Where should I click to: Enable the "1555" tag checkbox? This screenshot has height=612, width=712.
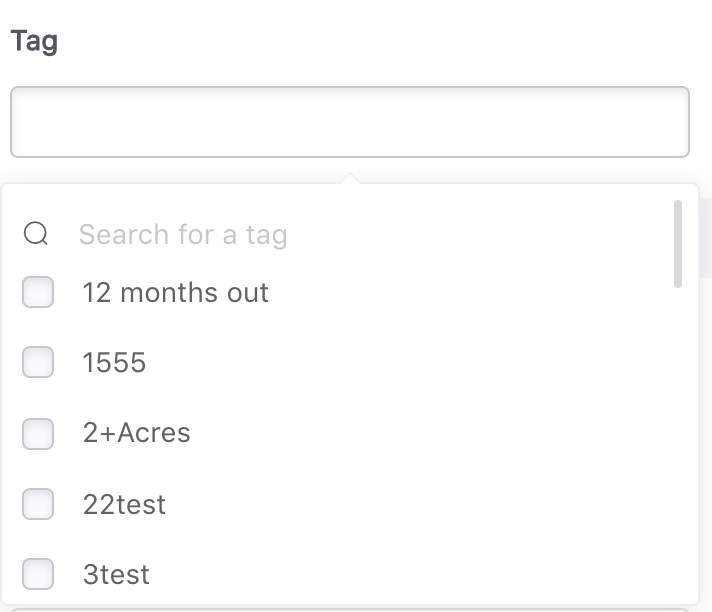[x=38, y=362]
